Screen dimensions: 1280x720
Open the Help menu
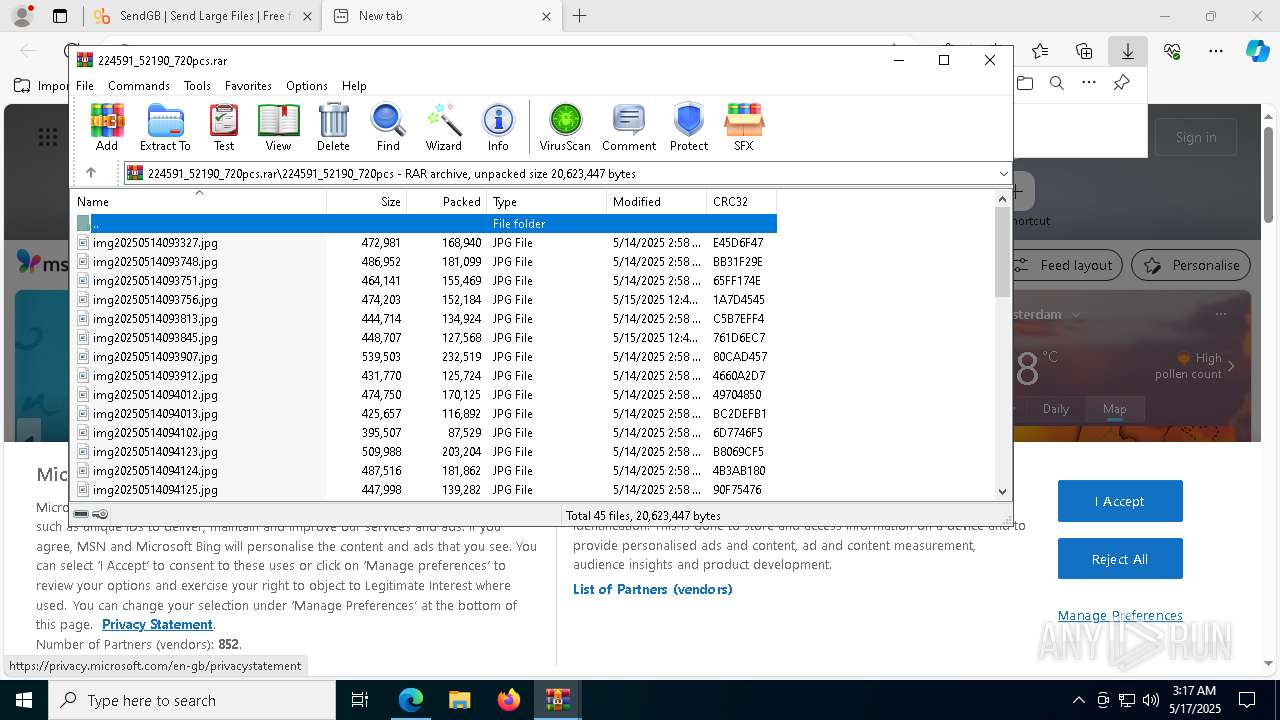(x=354, y=86)
